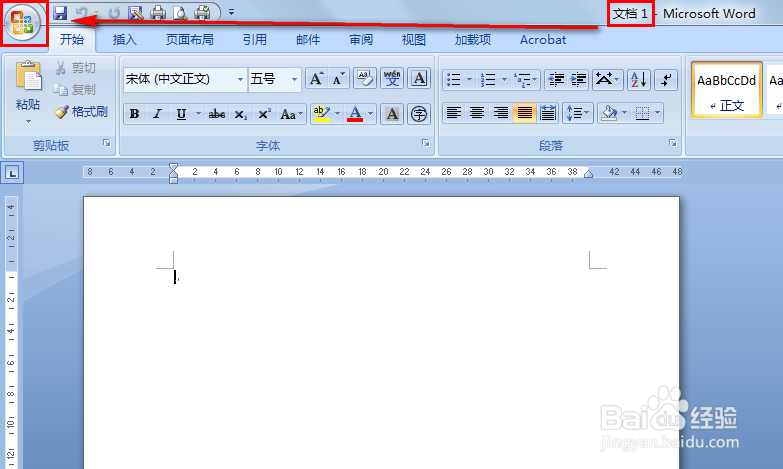Open the Acrobat tab
This screenshot has width=783, height=469.
coord(543,39)
